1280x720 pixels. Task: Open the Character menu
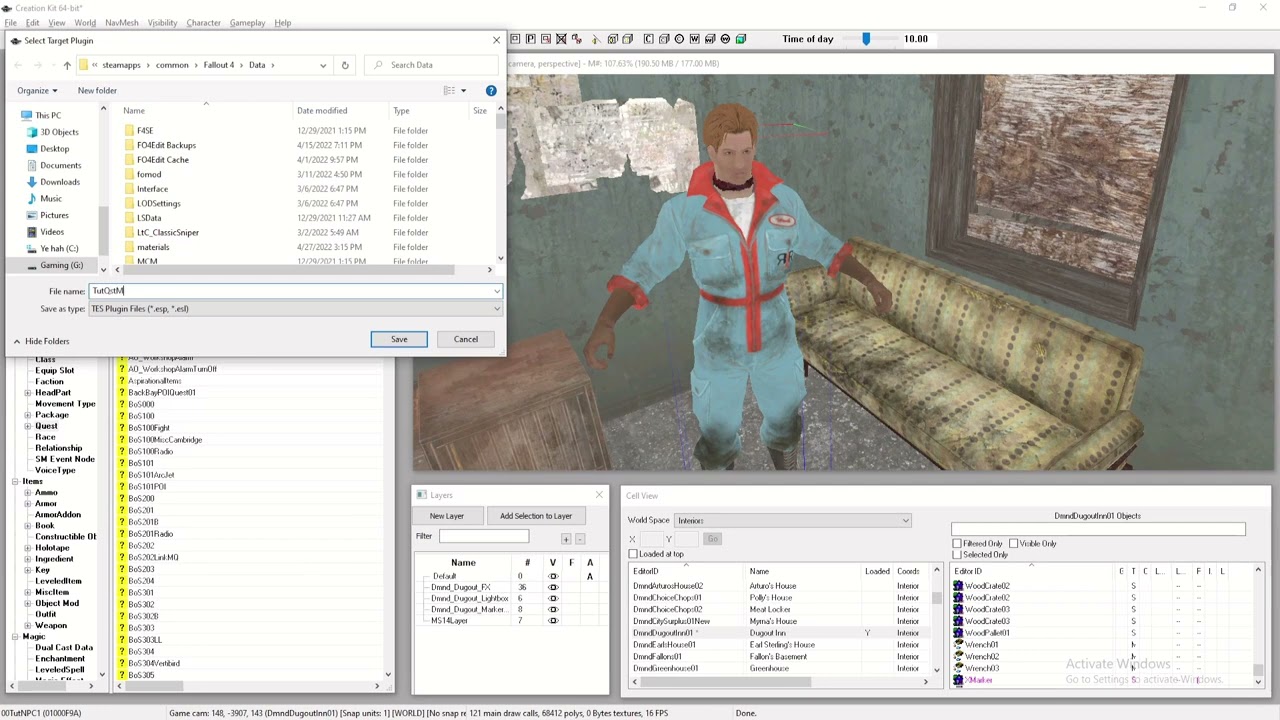pos(203,23)
